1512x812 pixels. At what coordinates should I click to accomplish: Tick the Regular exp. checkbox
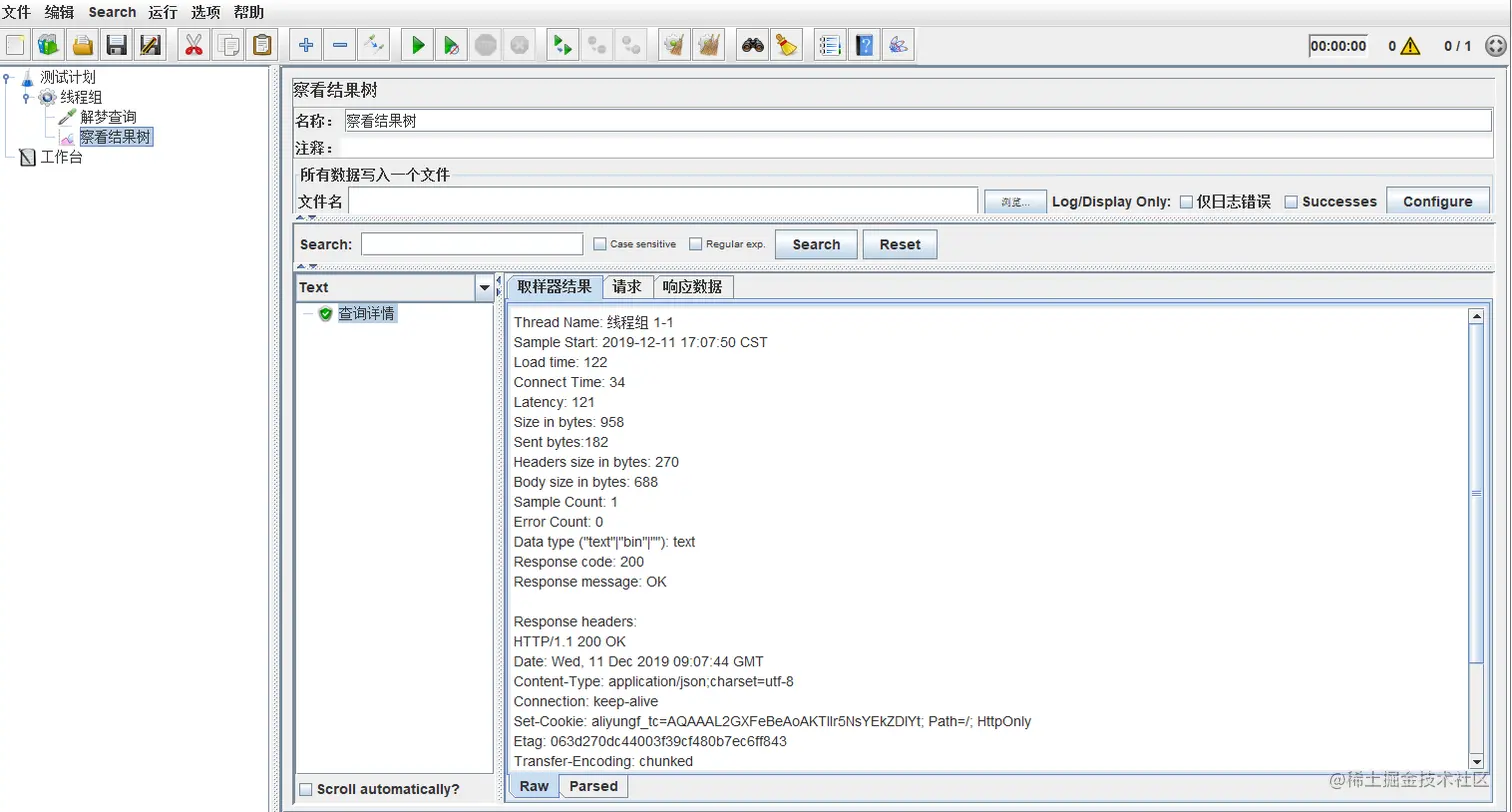point(696,244)
